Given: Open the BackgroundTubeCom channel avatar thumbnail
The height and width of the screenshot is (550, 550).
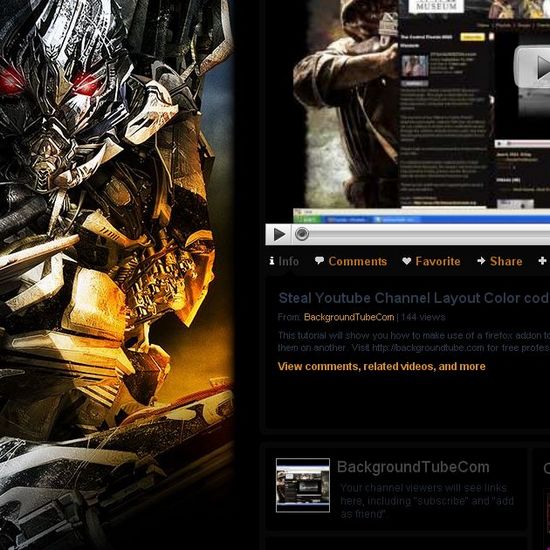Looking at the screenshot, I should click(303, 485).
